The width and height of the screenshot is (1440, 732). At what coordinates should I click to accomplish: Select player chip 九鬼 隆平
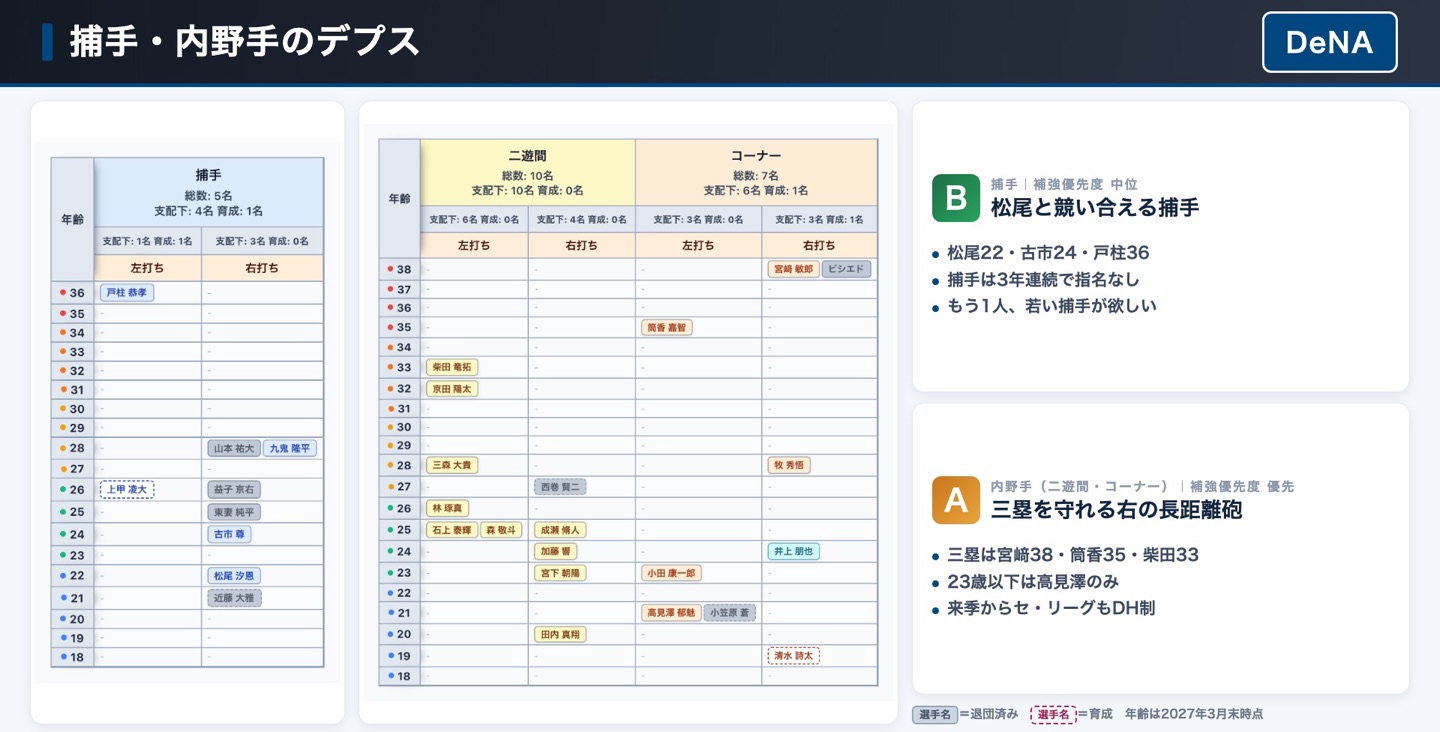point(290,449)
